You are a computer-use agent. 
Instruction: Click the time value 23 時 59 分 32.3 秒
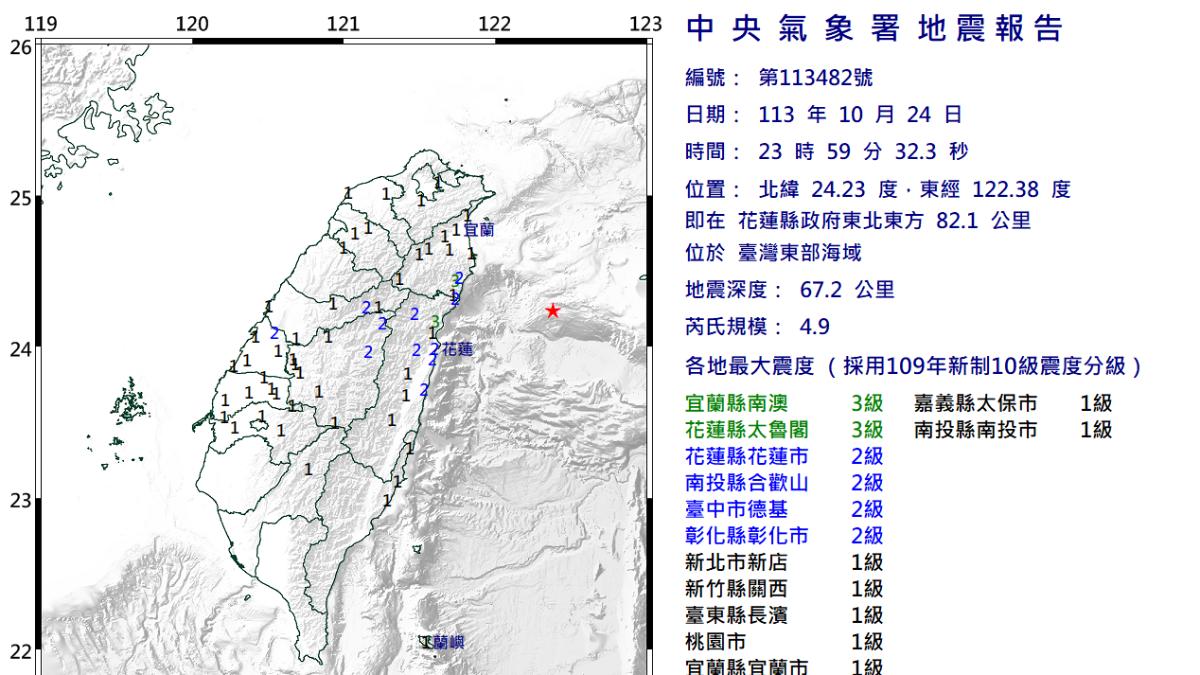point(864,153)
